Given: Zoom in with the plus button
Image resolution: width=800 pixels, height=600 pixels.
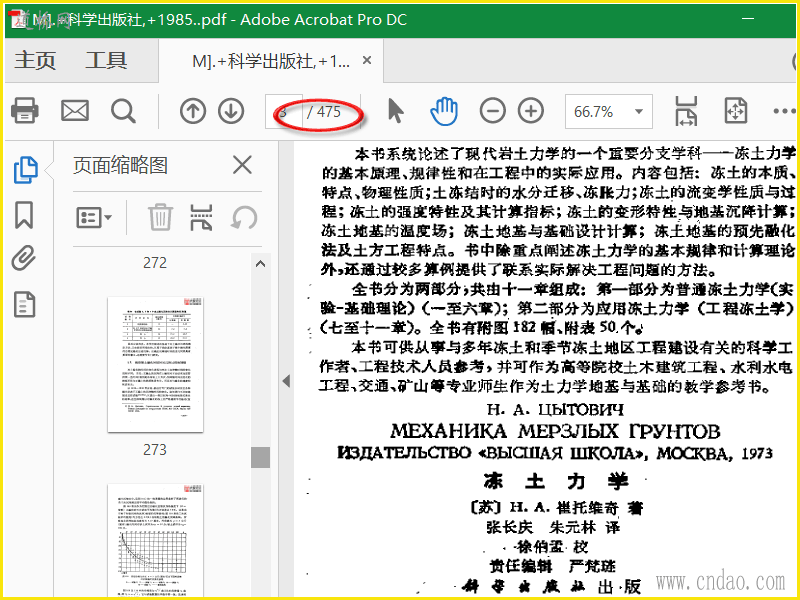Looking at the screenshot, I should click(531, 111).
